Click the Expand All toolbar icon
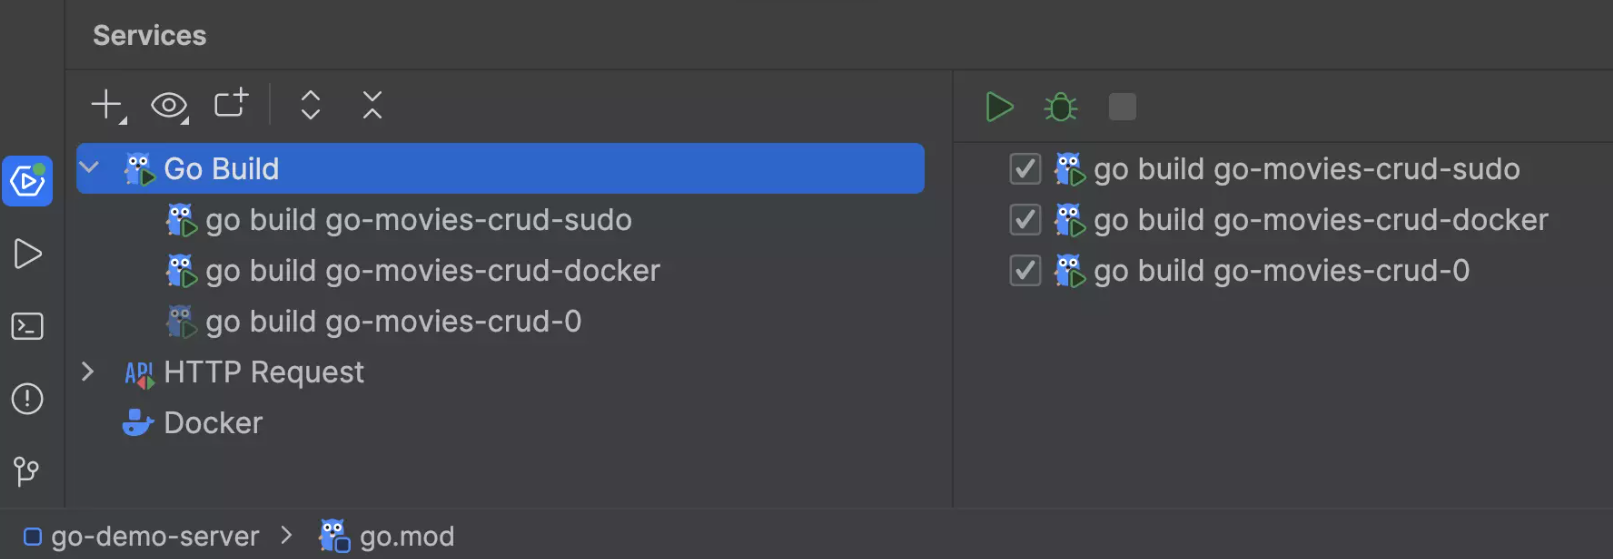This screenshot has height=559, width=1613. click(x=311, y=105)
